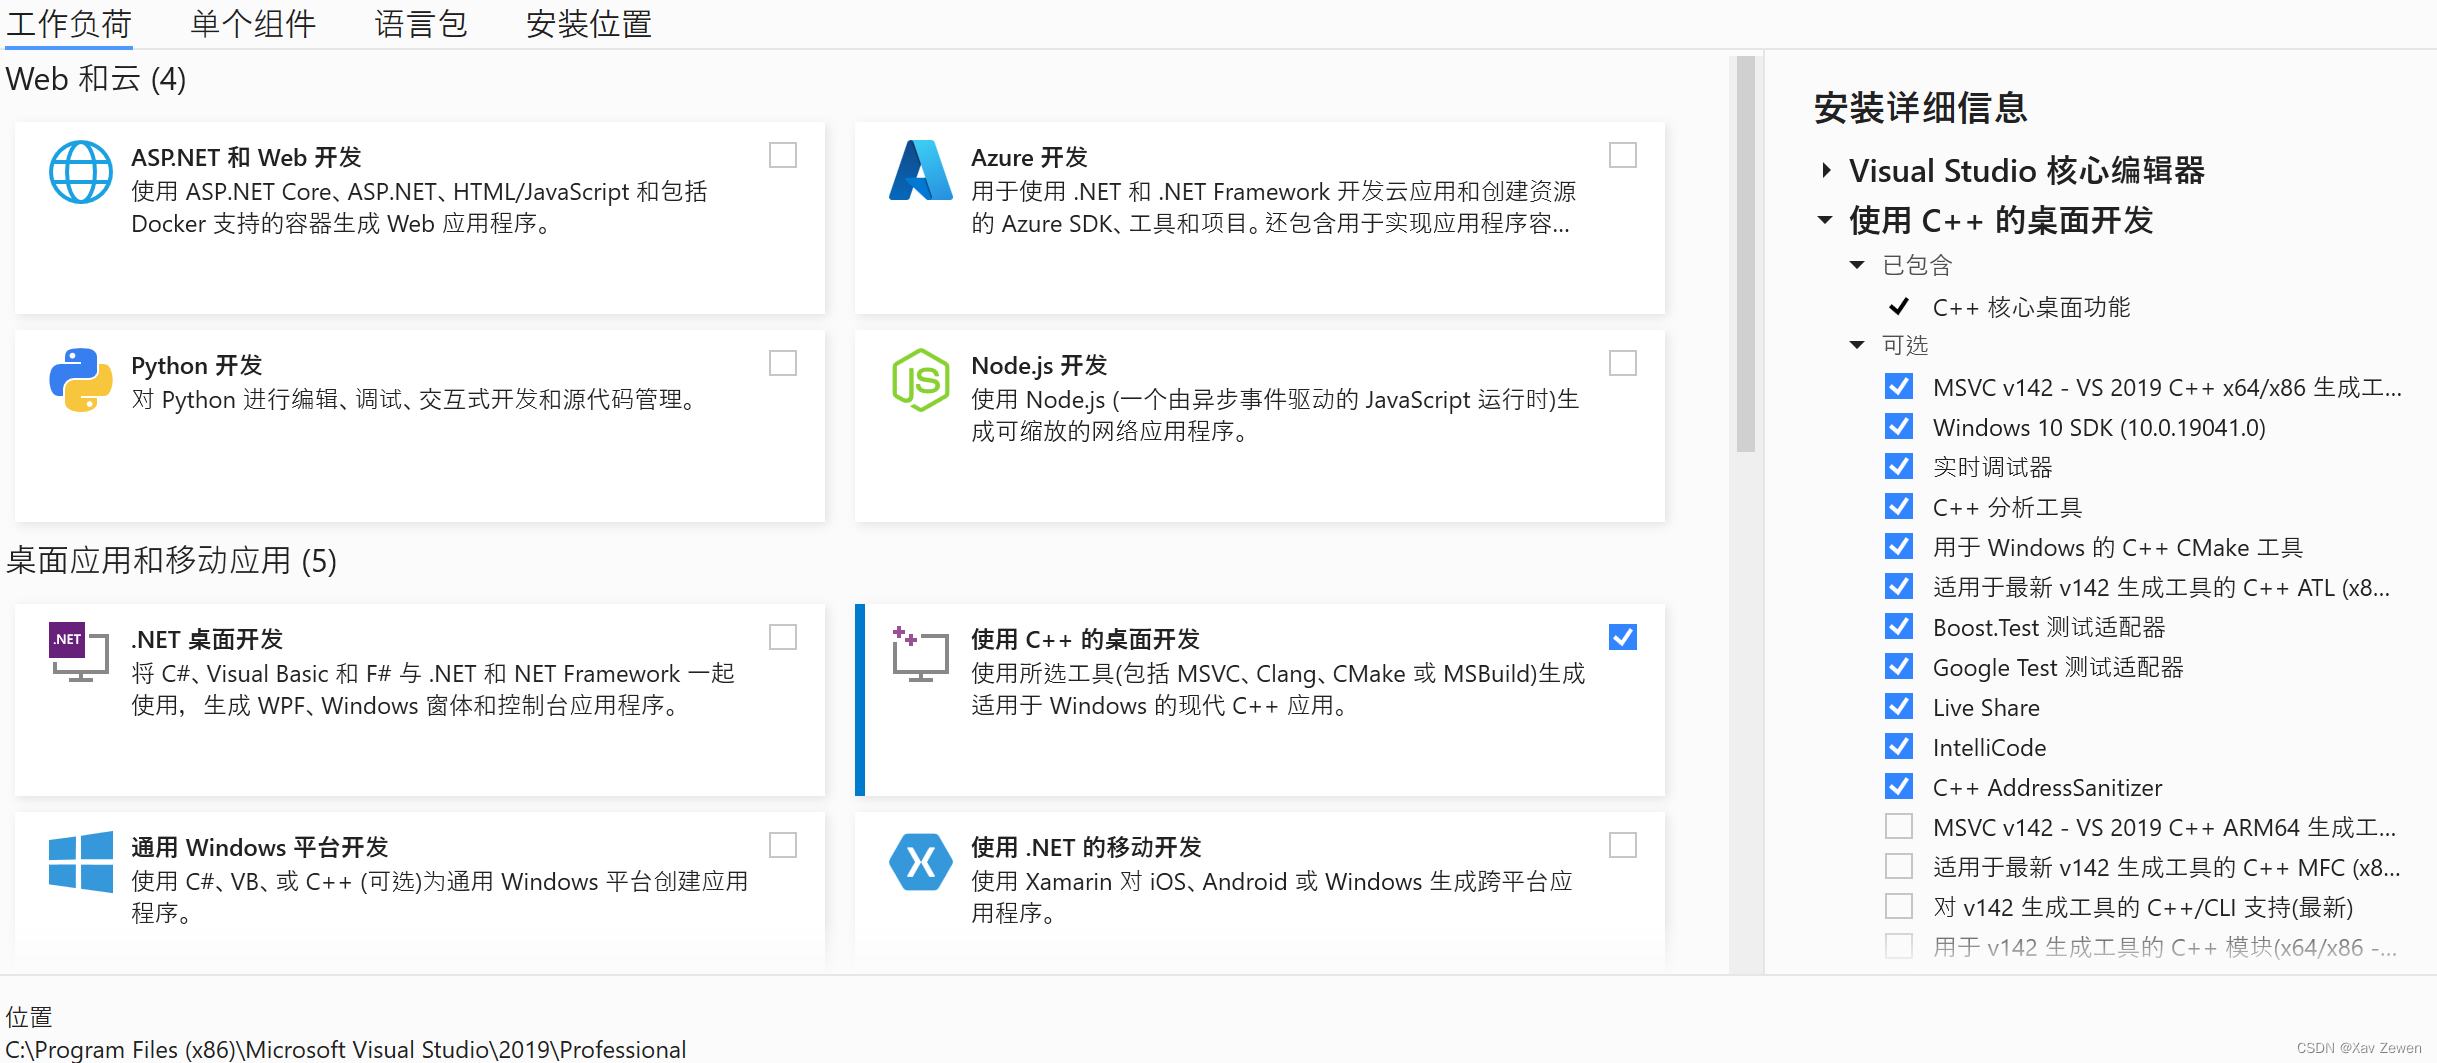The image size is (2437, 1063).
Task: Switch to the 工作负荷 tab
Action: [69, 24]
